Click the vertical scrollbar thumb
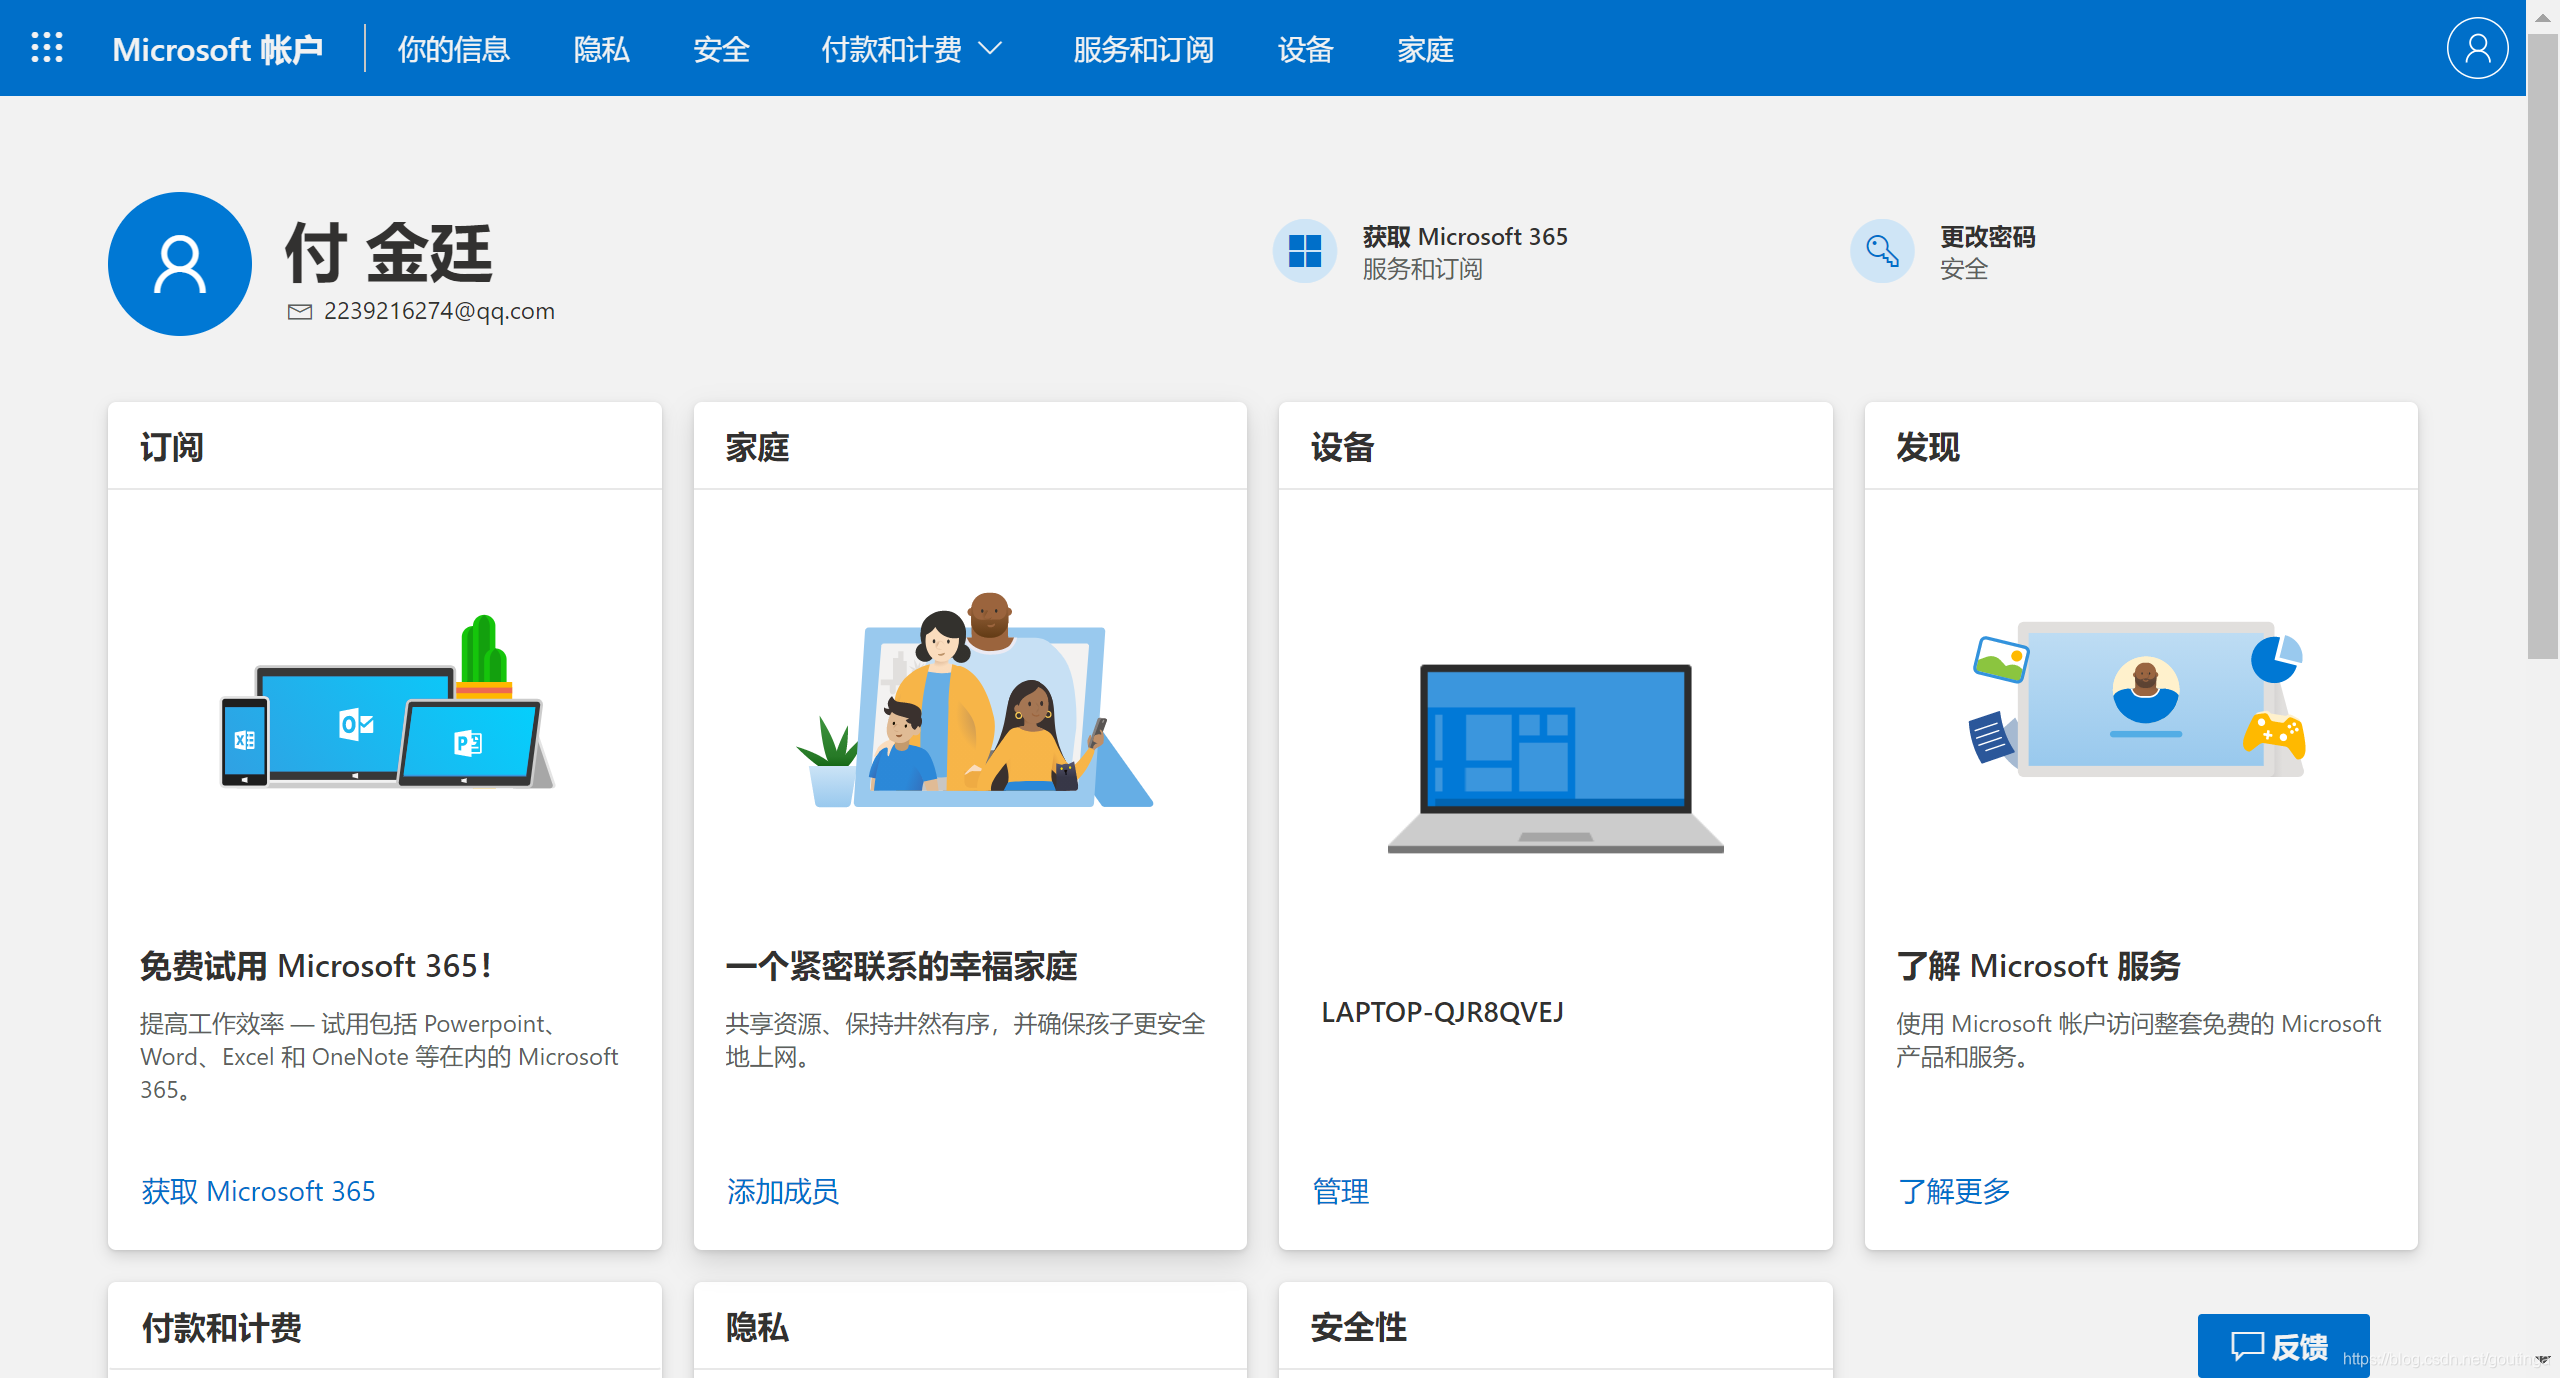This screenshot has width=2560, height=1378. click(x=2541, y=345)
